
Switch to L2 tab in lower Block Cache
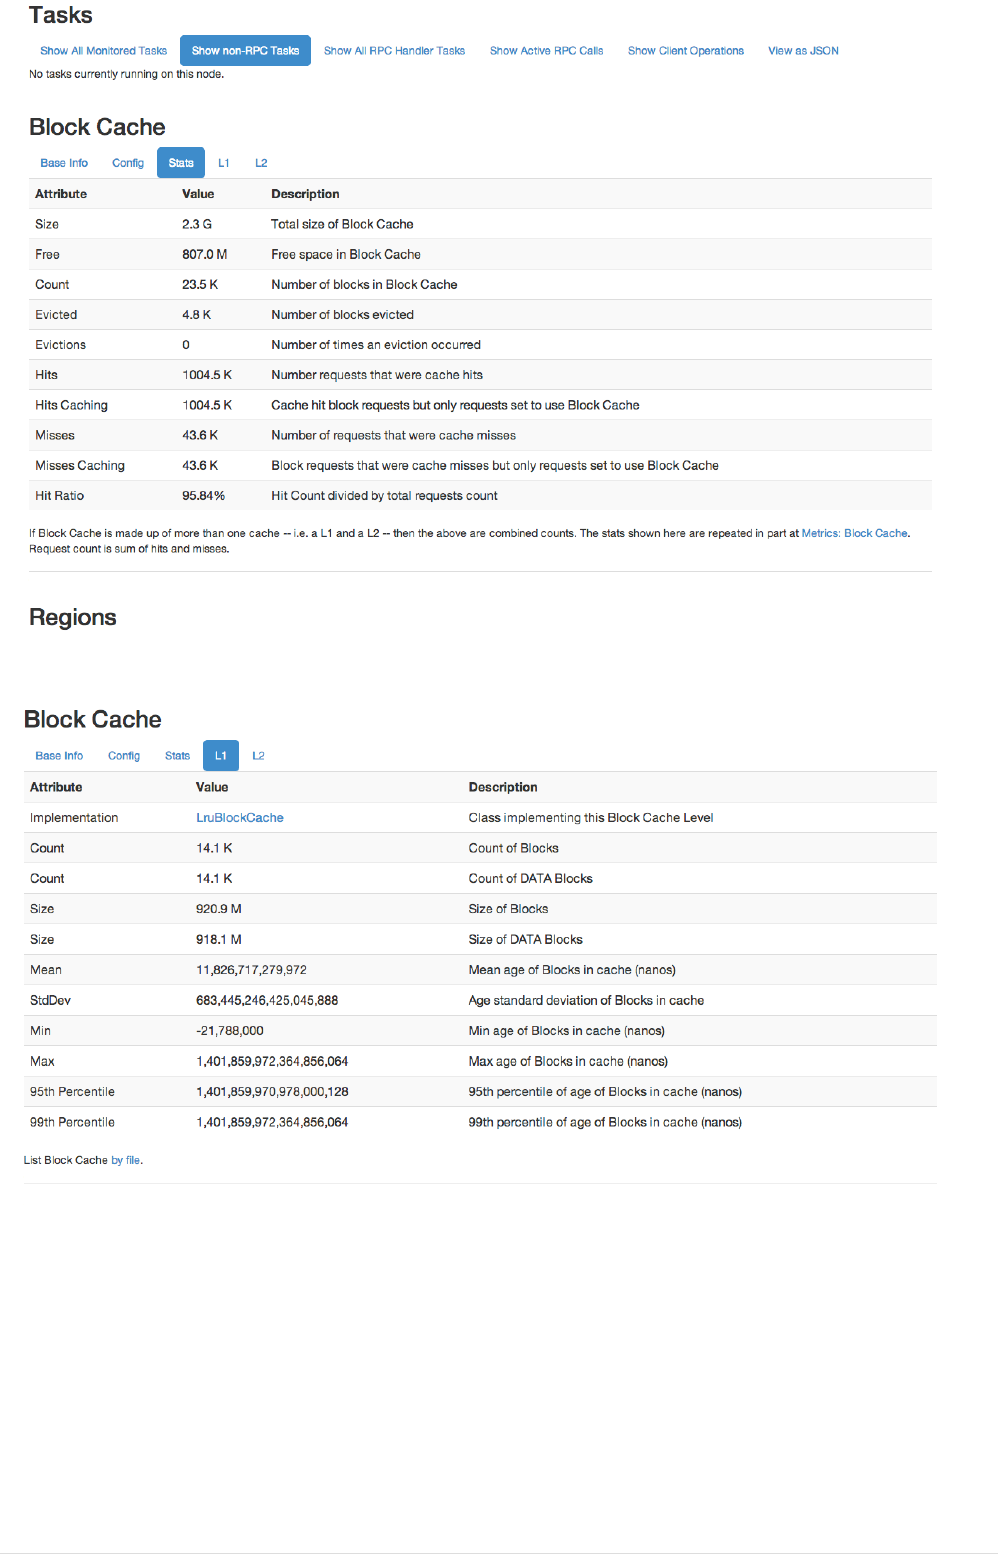point(258,756)
